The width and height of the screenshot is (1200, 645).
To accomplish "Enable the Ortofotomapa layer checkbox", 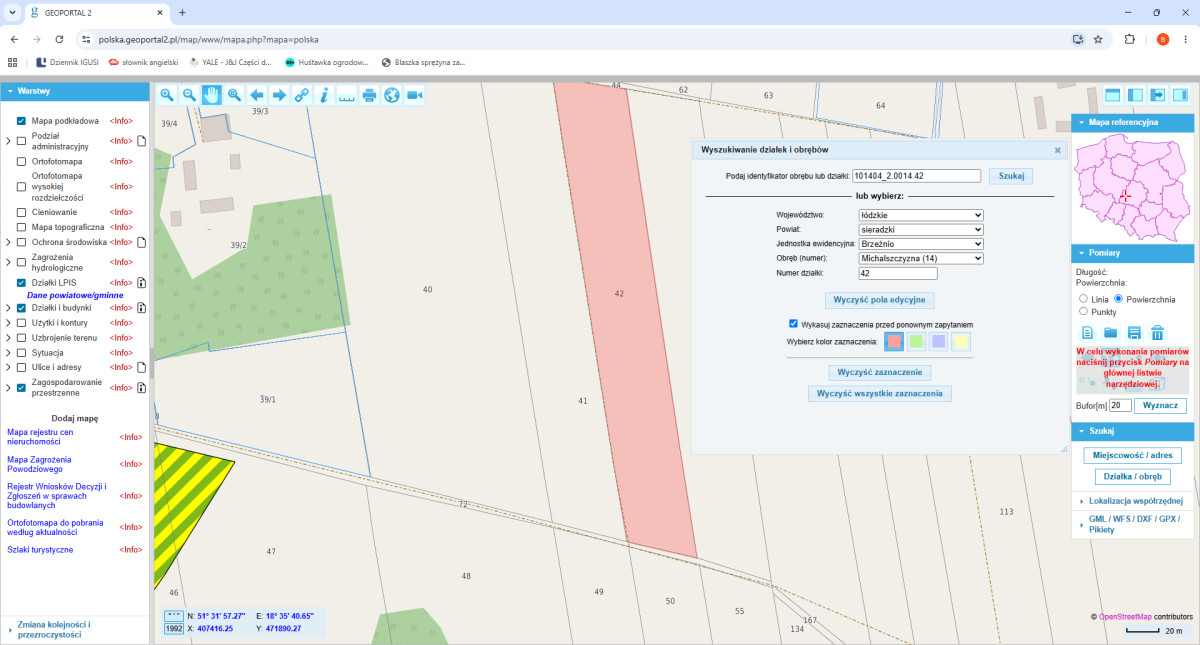I will pos(21,161).
